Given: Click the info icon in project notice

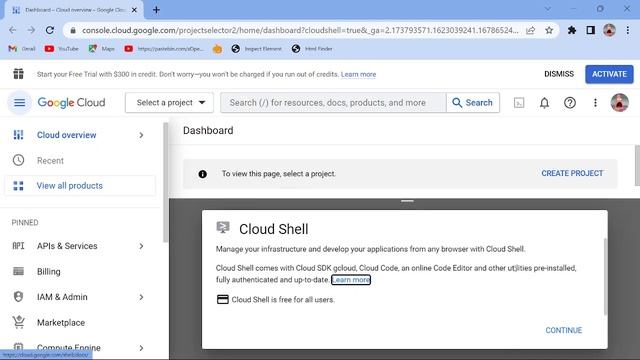Looking at the screenshot, I should (202, 174).
